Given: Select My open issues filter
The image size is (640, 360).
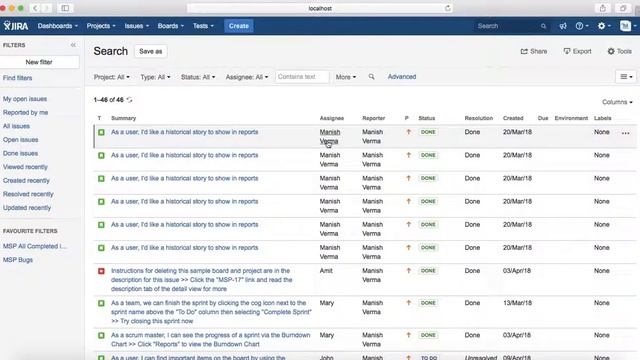Looking at the screenshot, I should coord(25,99).
